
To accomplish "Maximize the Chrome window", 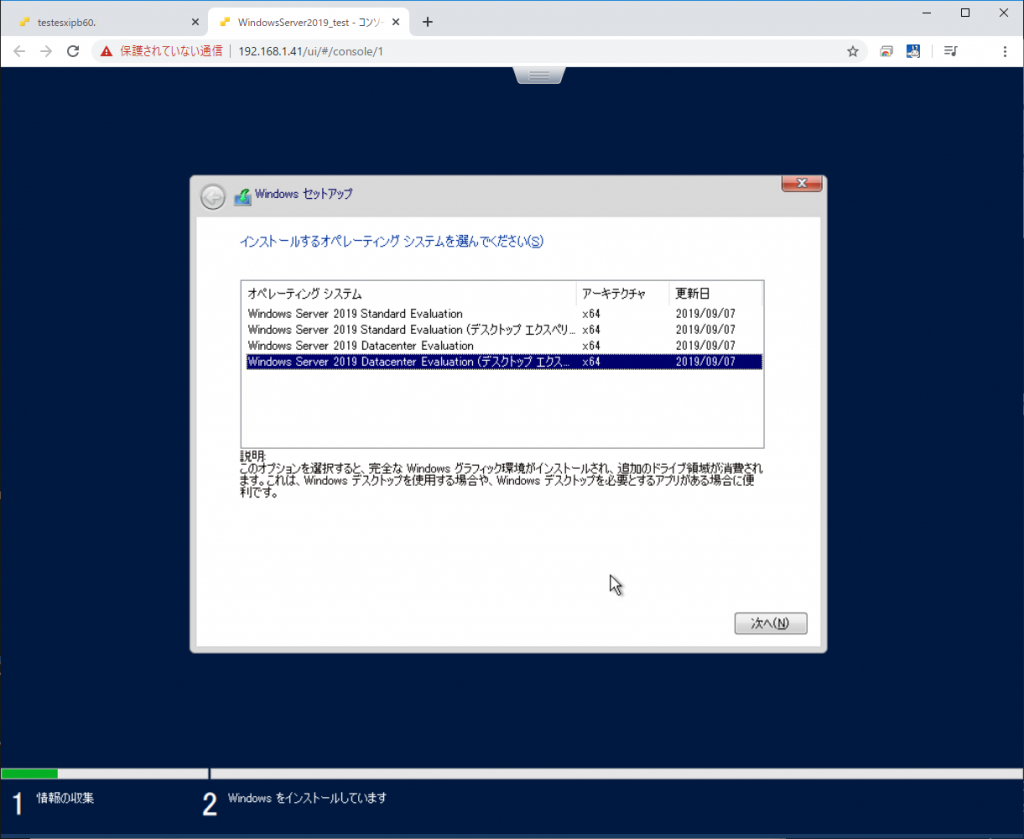I will coord(965,12).
